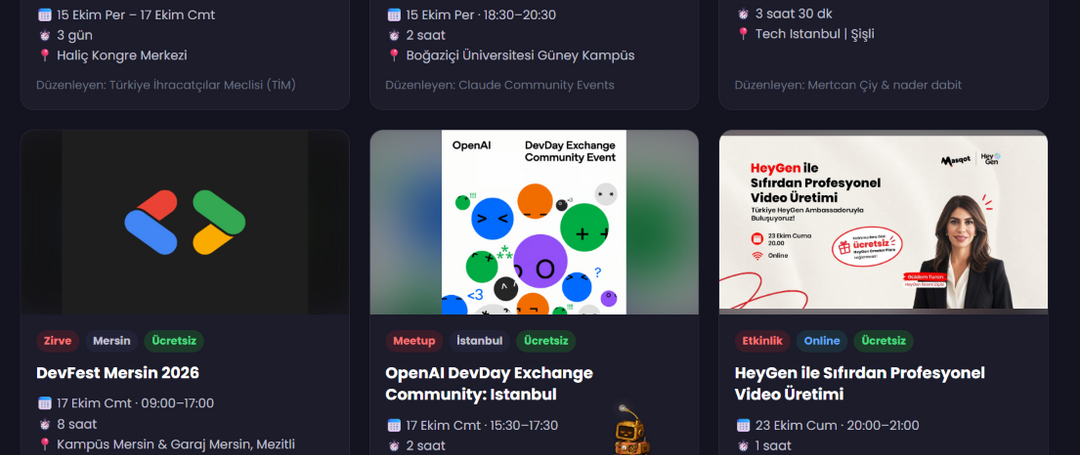
Task: Click pin icon beside Tech Istanbul | Şişli
Action: tap(743, 34)
